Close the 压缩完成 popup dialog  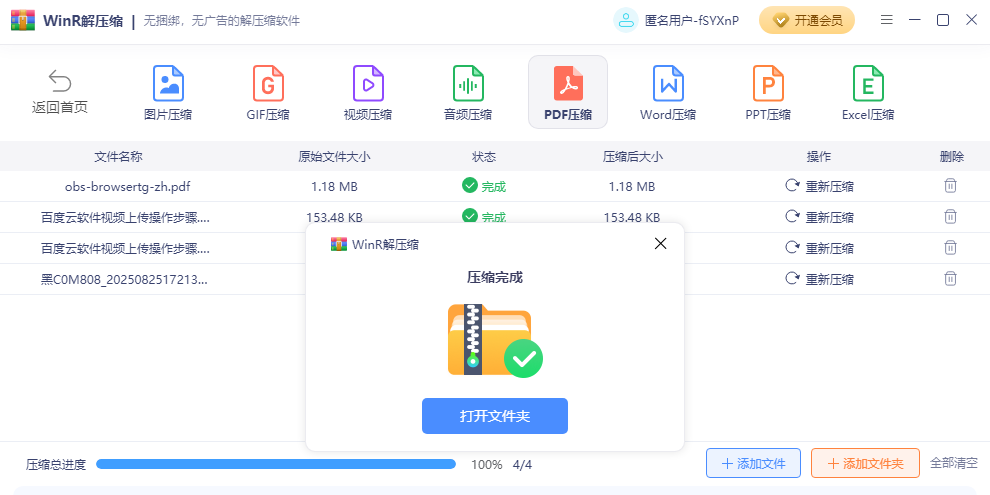point(660,243)
